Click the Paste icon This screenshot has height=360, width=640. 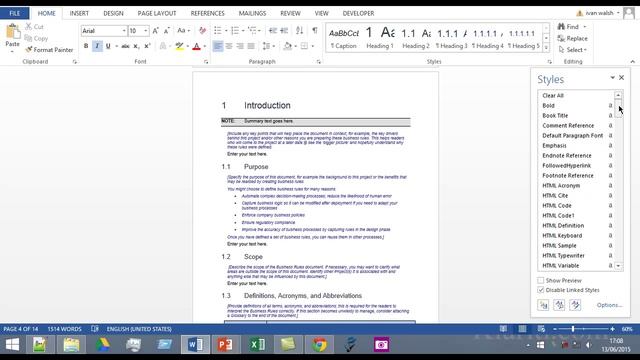[x=13, y=31]
